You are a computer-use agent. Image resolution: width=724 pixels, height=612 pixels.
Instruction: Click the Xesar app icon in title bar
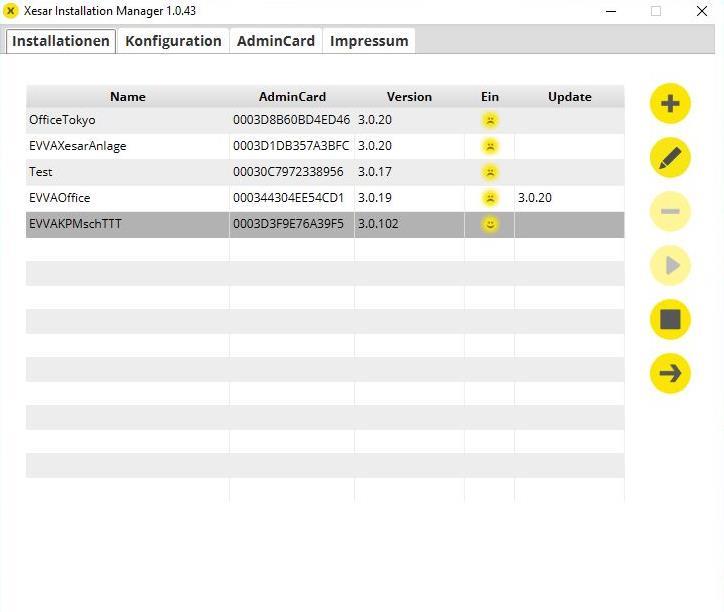point(10,11)
